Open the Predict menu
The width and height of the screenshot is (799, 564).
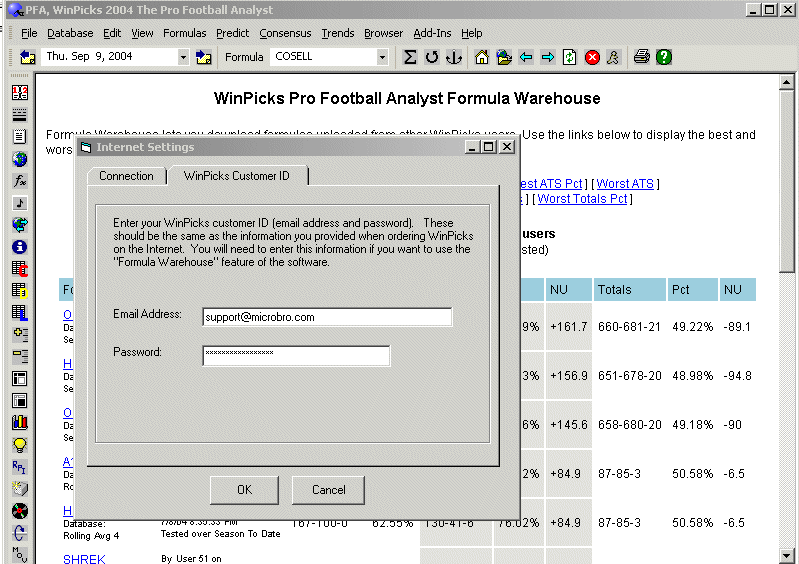(x=232, y=33)
